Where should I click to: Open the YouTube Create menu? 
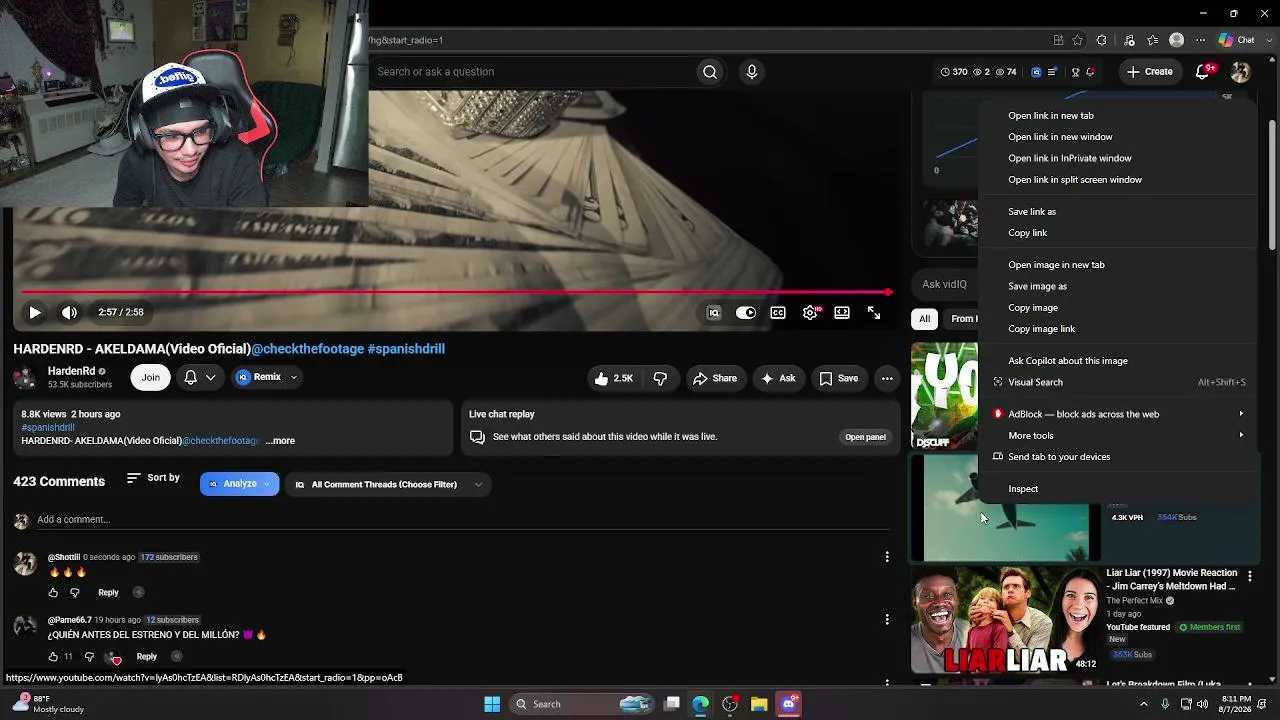click(1149, 72)
